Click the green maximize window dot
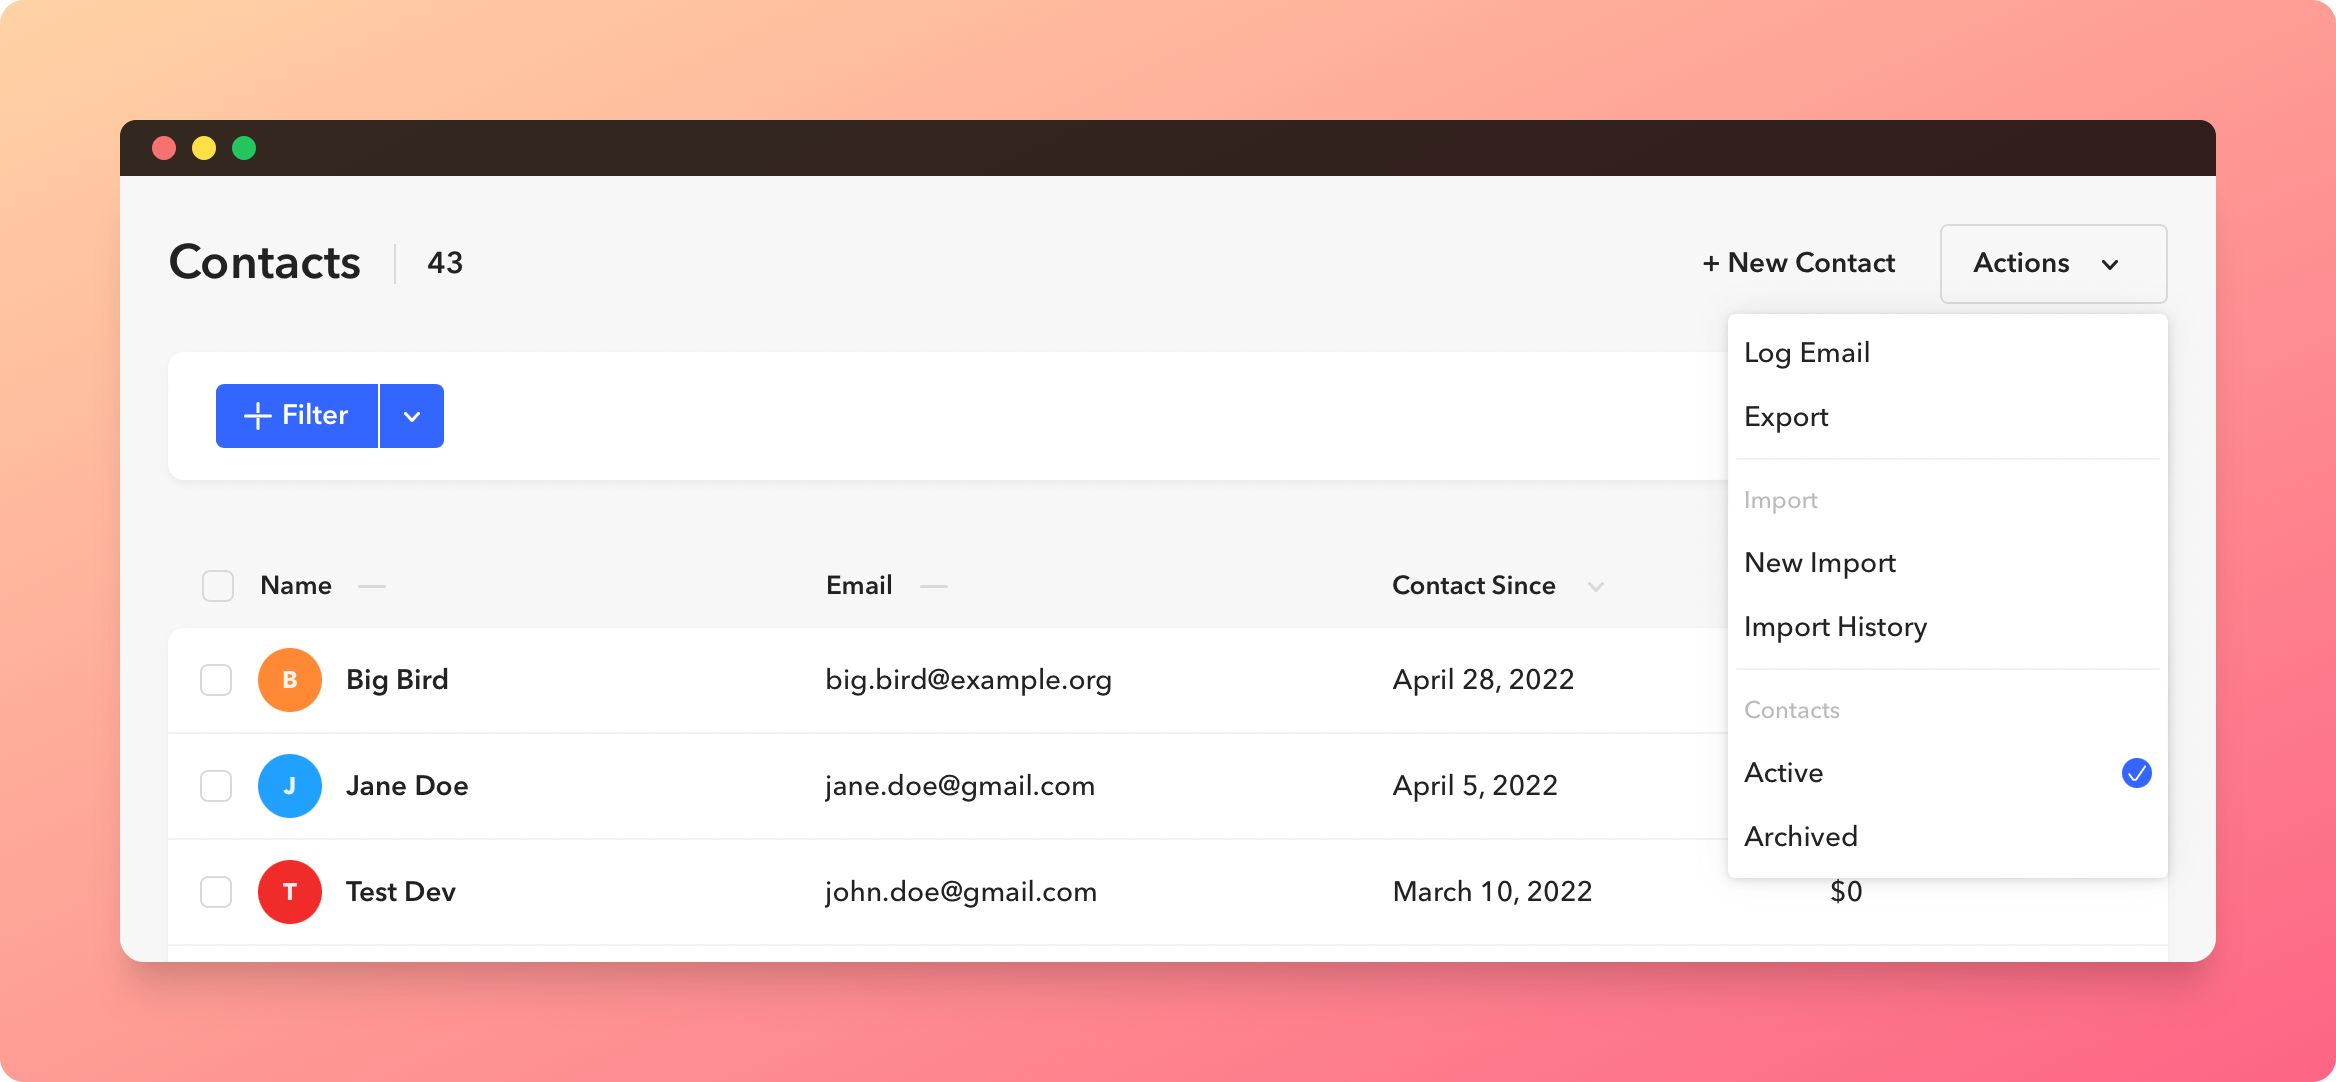Viewport: 2336px width, 1082px height. (244, 148)
